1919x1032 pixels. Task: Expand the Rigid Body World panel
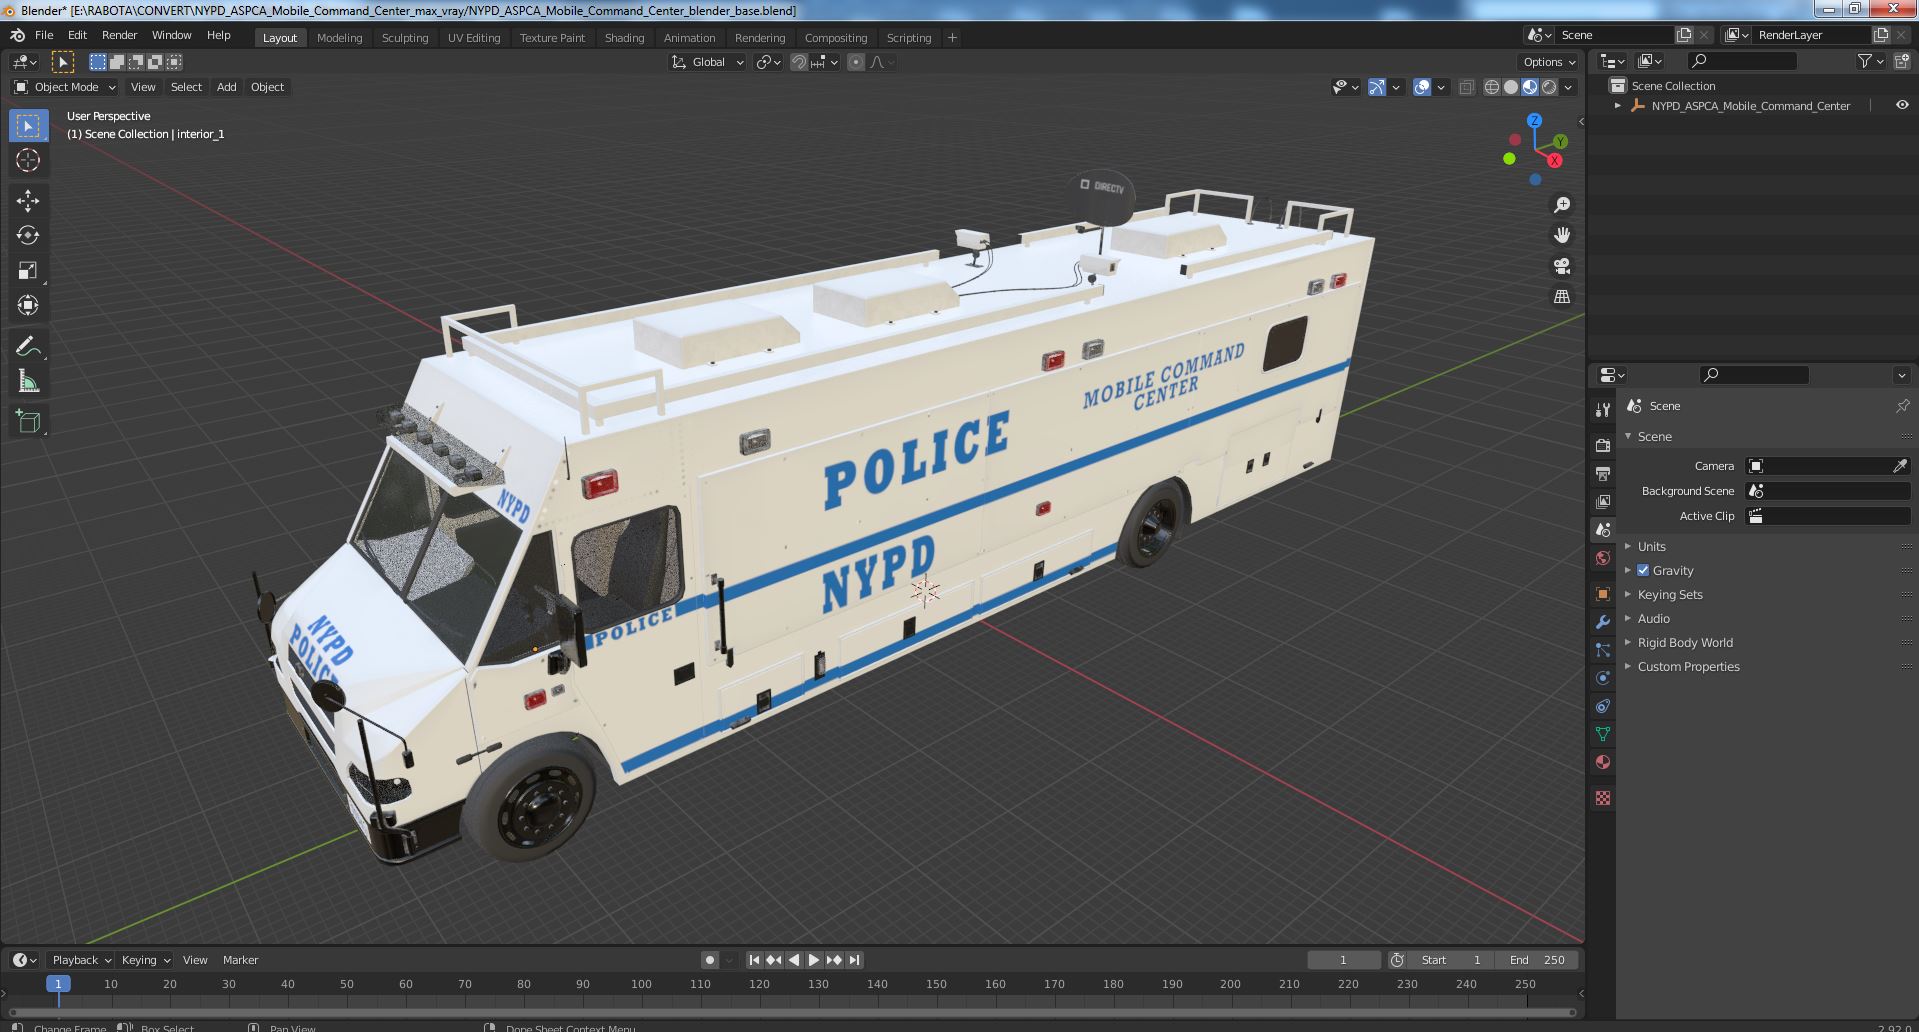click(x=1684, y=642)
